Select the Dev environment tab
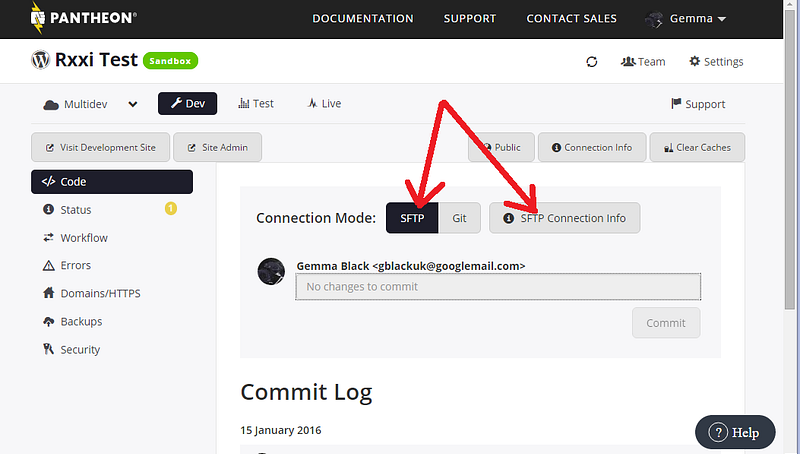Image resolution: width=800 pixels, height=454 pixels. (x=187, y=104)
